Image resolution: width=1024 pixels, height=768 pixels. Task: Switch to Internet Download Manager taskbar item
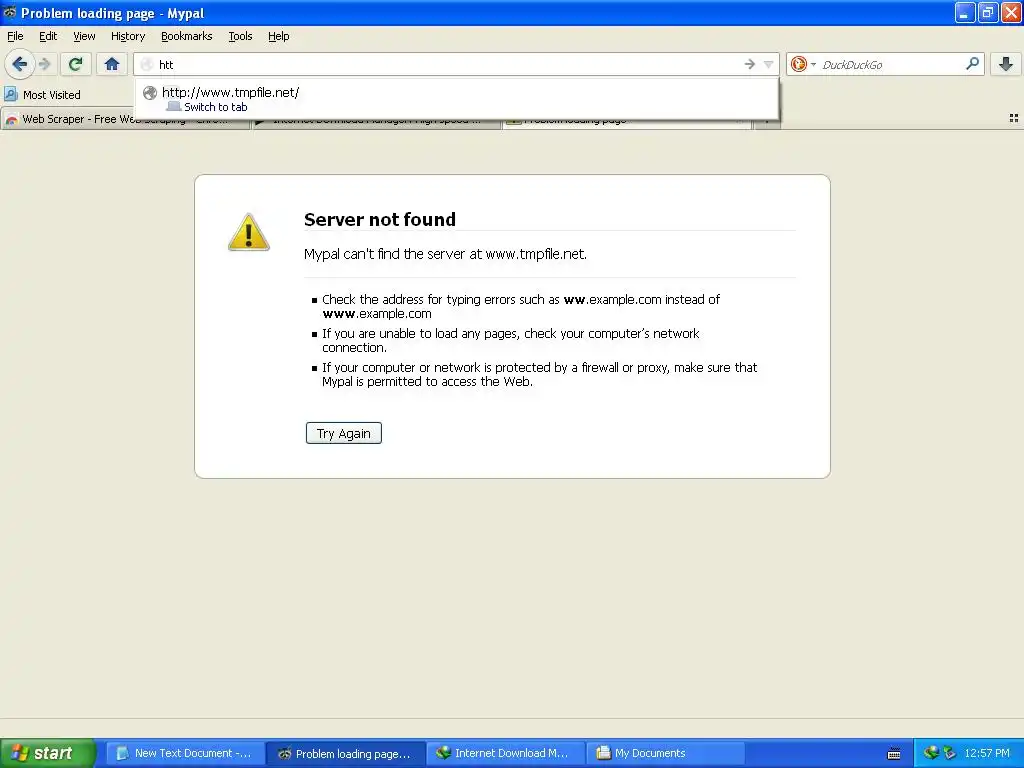pyautogui.click(x=504, y=753)
